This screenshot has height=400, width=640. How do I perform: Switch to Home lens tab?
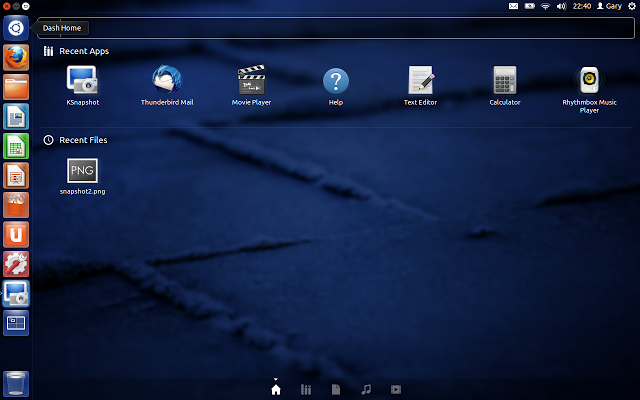pos(276,390)
